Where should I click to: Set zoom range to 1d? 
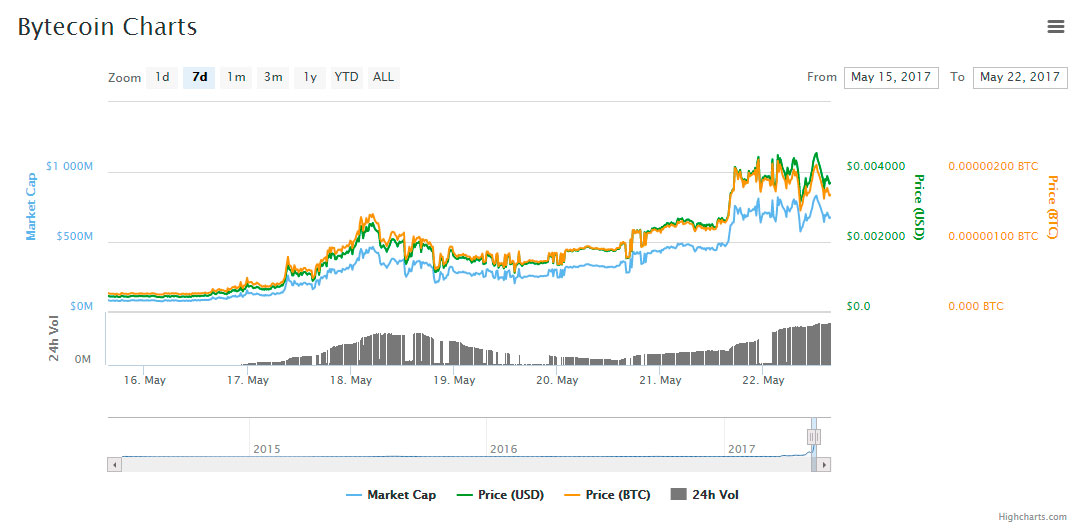162,77
